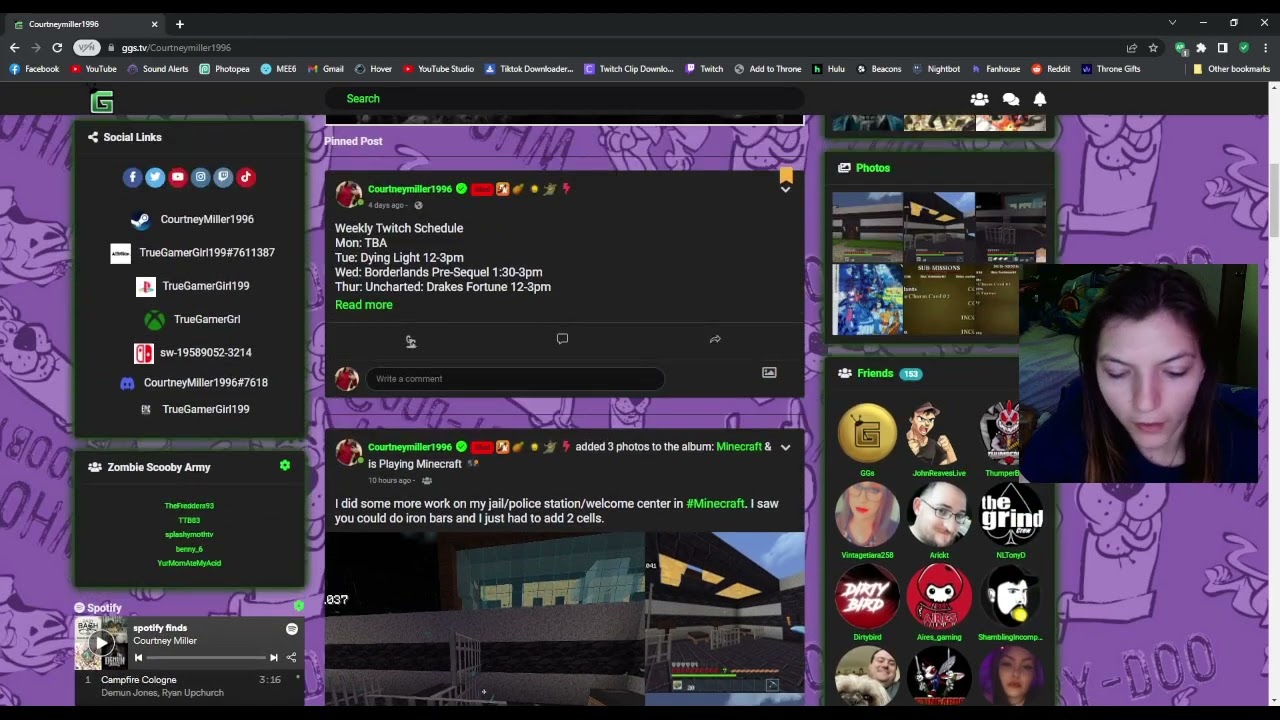This screenshot has height=720, width=1280.
Task: Open Aires_gaming friend avatar
Action: 939,597
